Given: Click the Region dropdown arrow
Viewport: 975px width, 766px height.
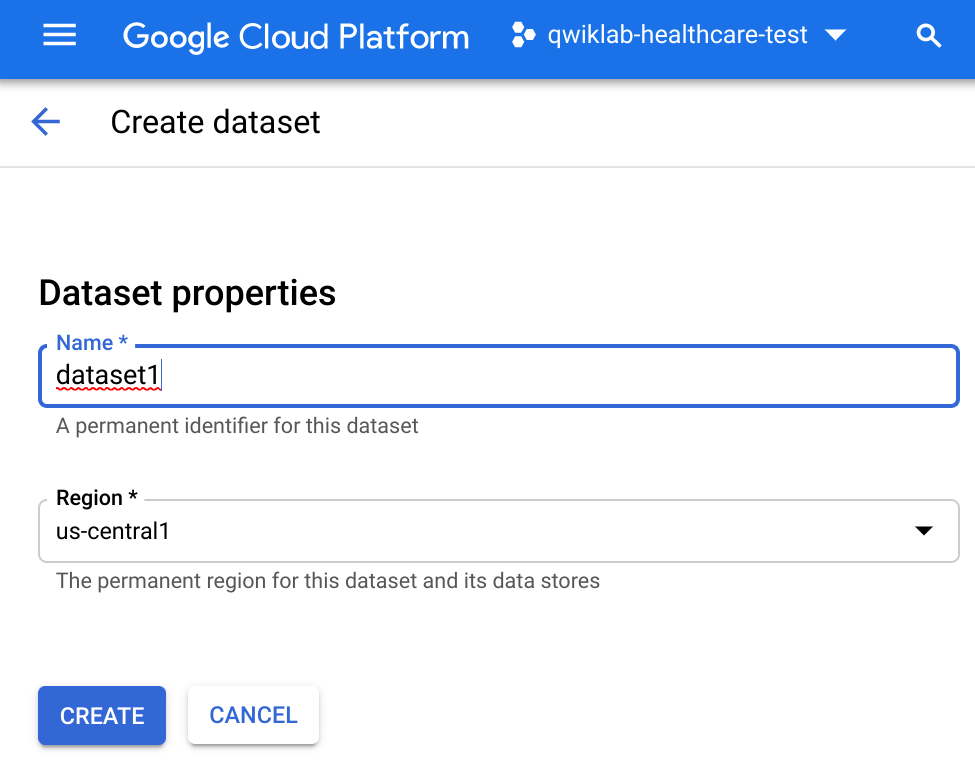Looking at the screenshot, I should click(924, 531).
